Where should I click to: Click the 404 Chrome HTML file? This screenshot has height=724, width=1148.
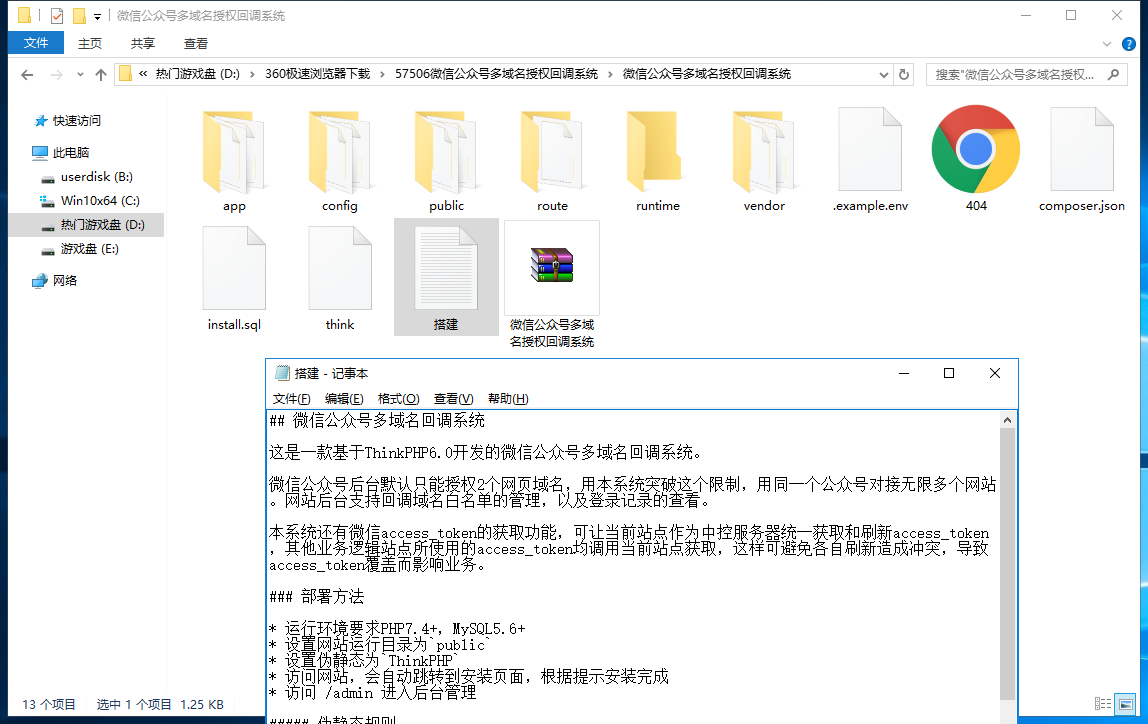coord(975,151)
